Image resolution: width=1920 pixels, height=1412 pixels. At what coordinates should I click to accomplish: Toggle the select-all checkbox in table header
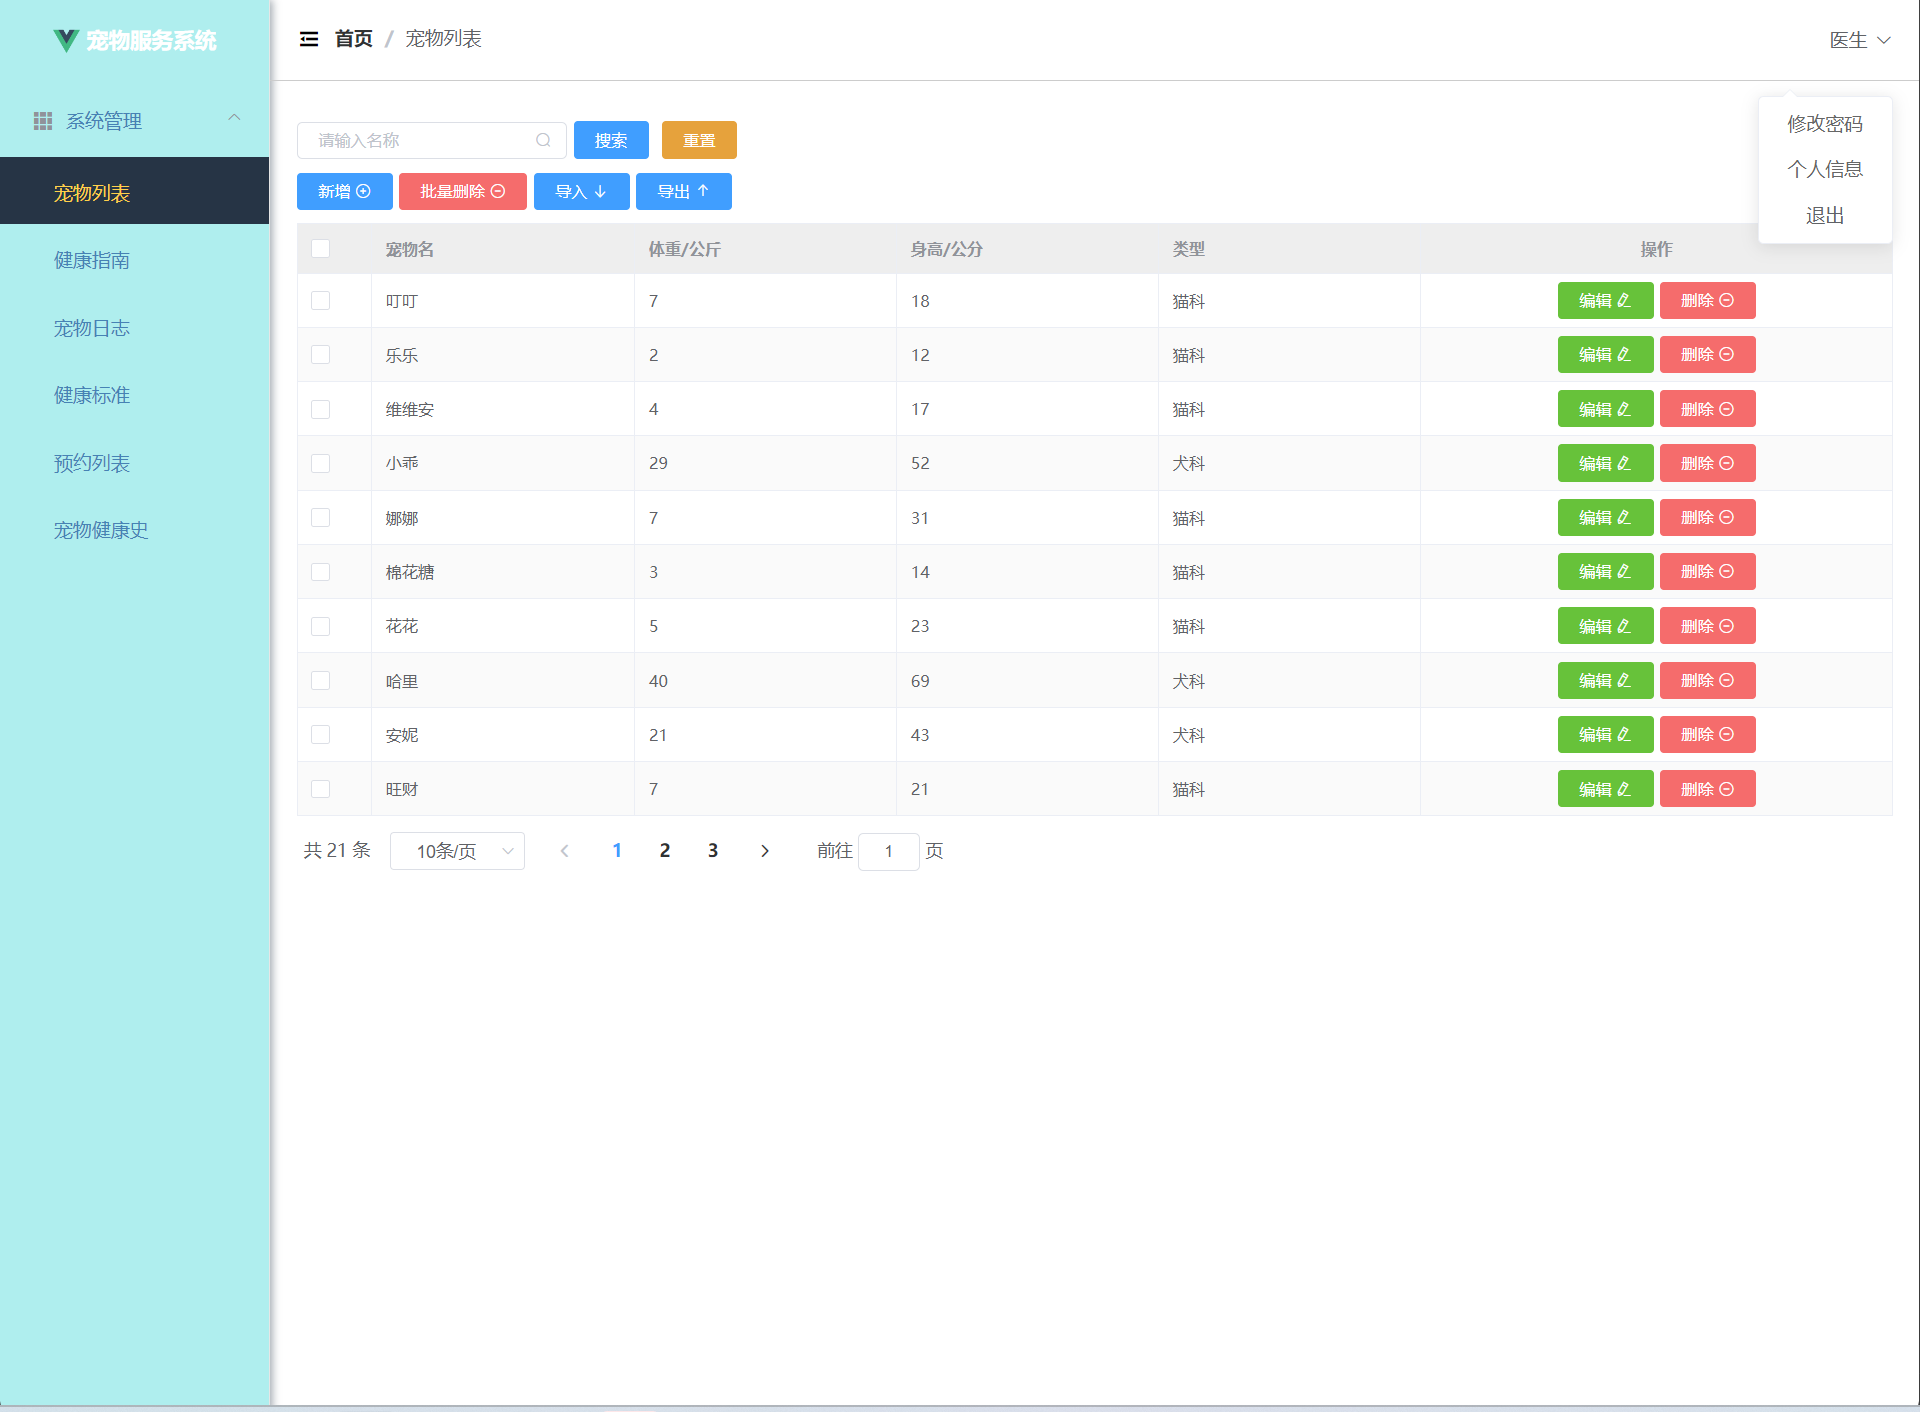(320, 248)
